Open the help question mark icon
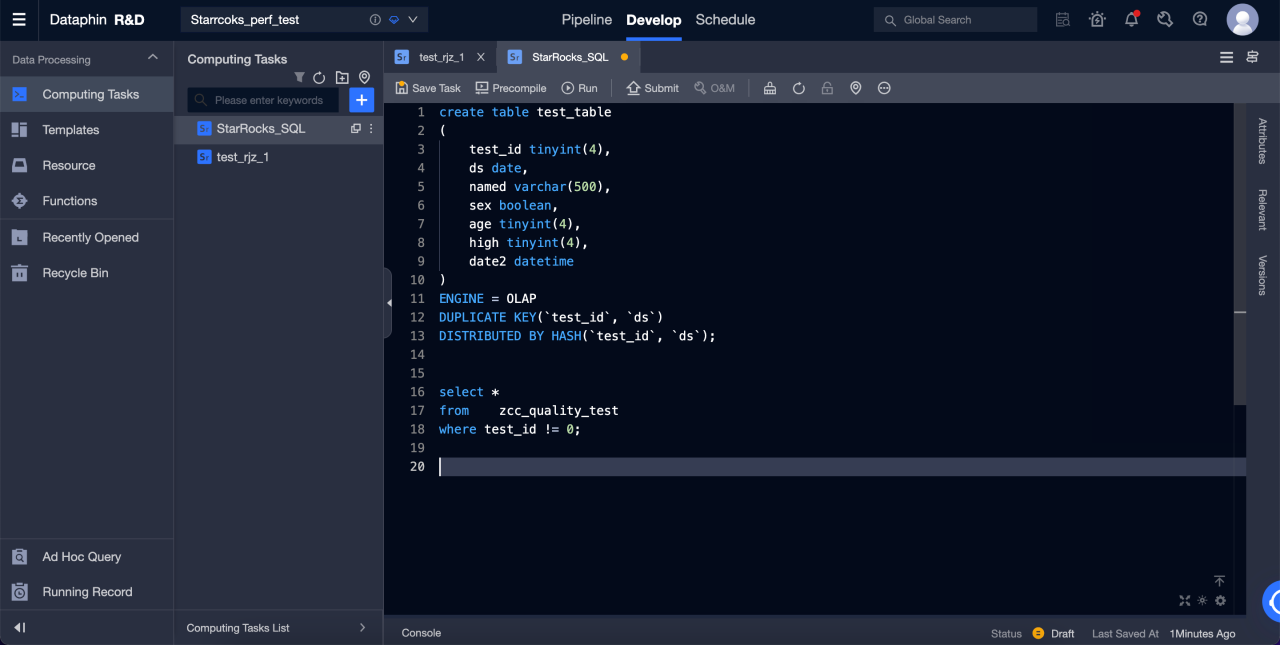Screen dimensions: 1280x645 click(1200, 19)
